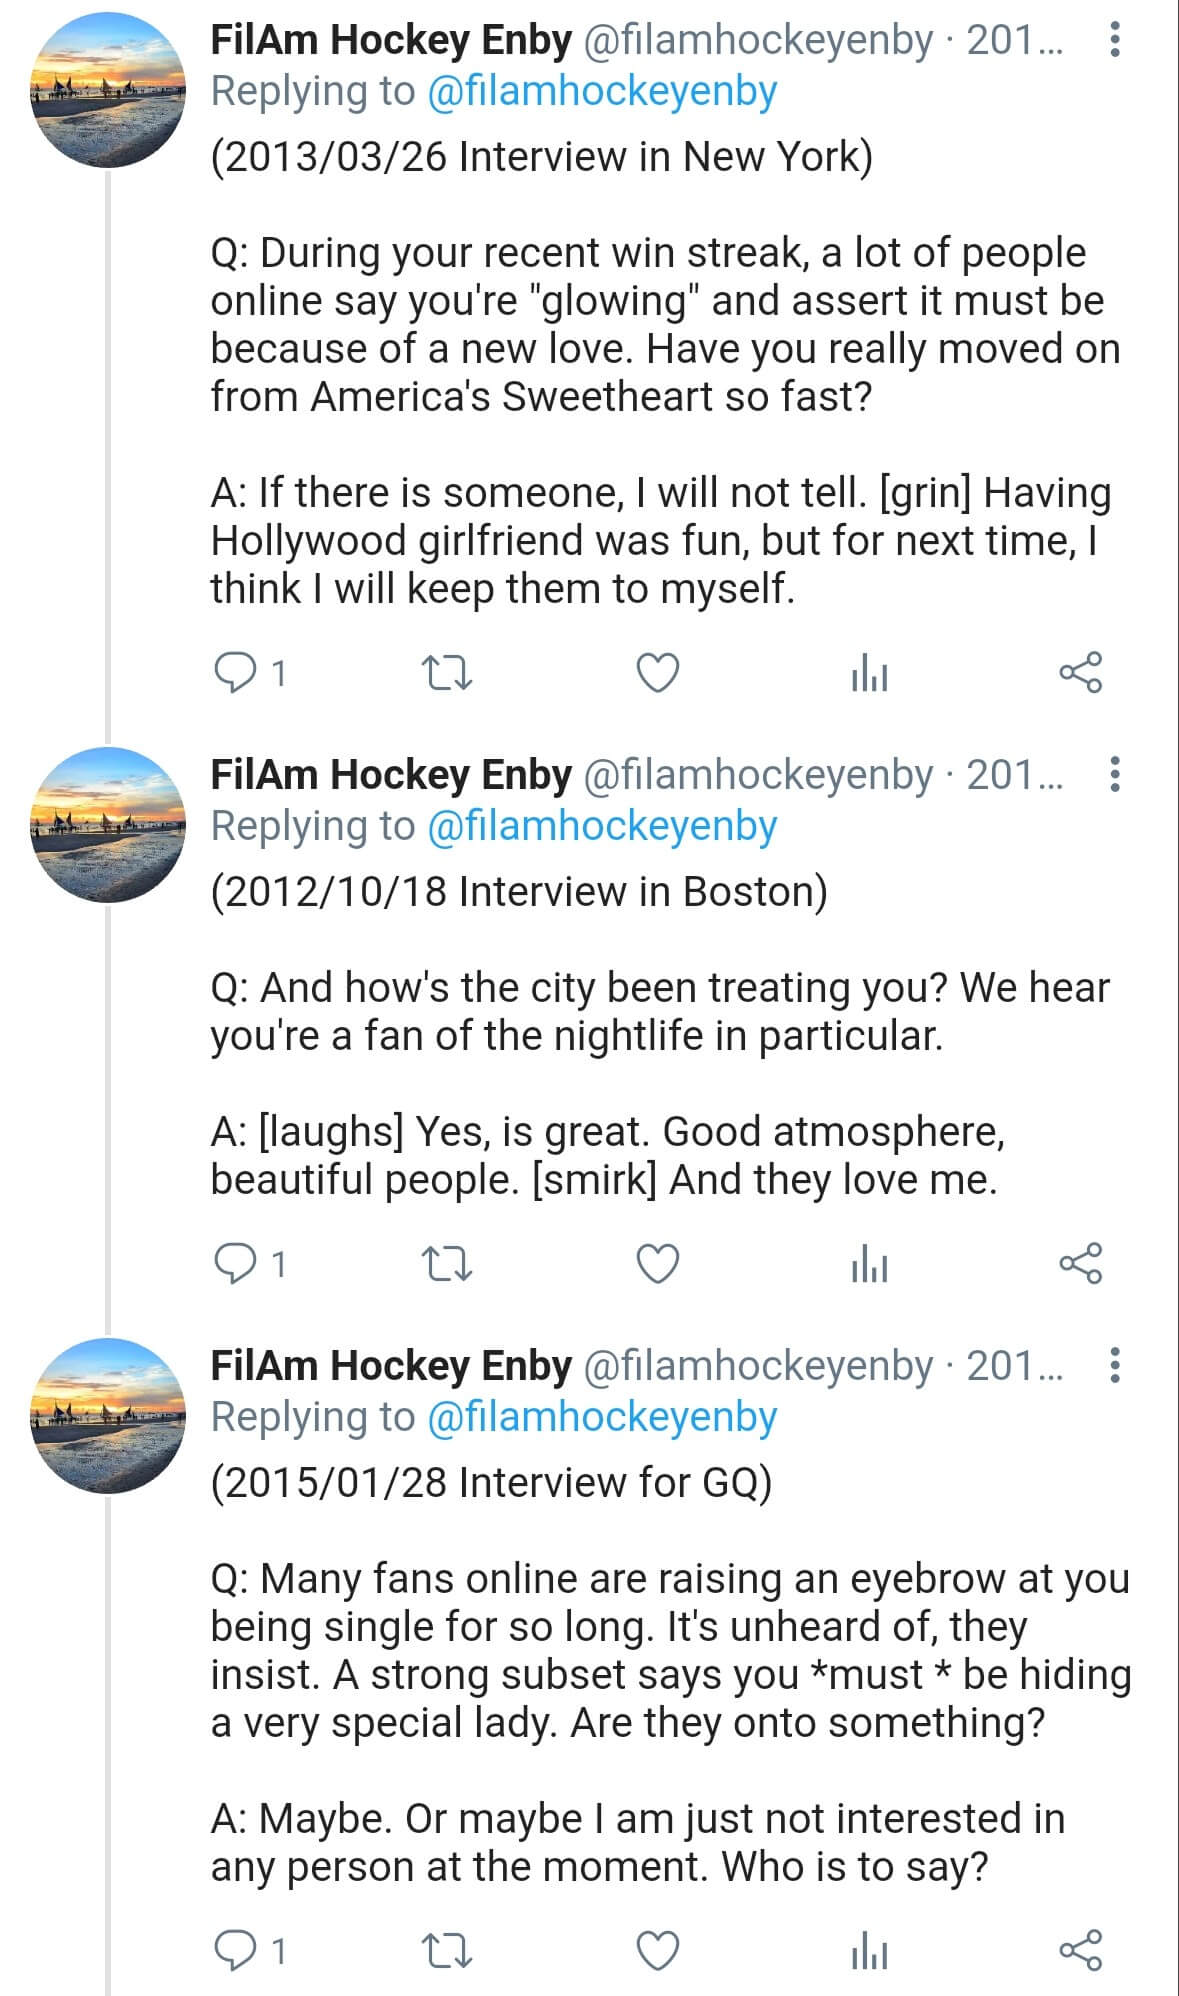This screenshot has height=1996, width=1179.
Task: Open the avatar on the Boston interview tweet
Action: pos(108,825)
